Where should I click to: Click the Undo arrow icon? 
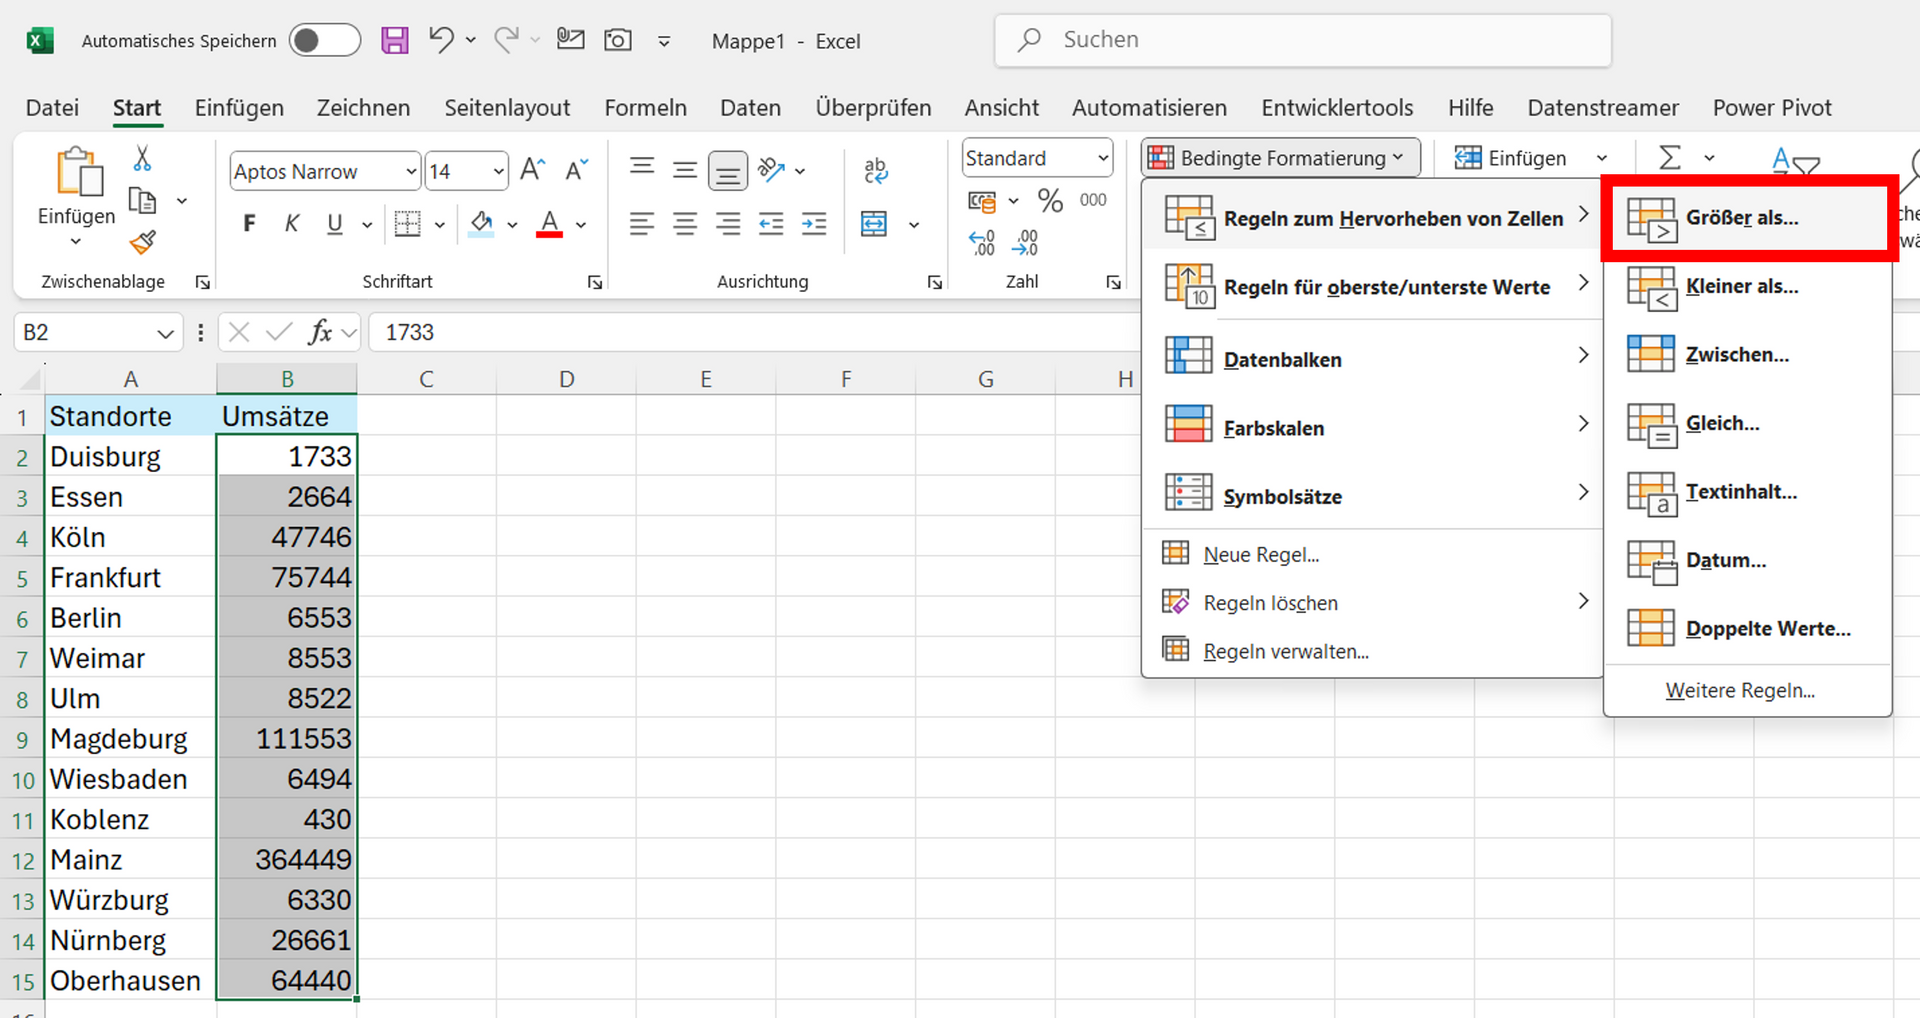[x=441, y=40]
